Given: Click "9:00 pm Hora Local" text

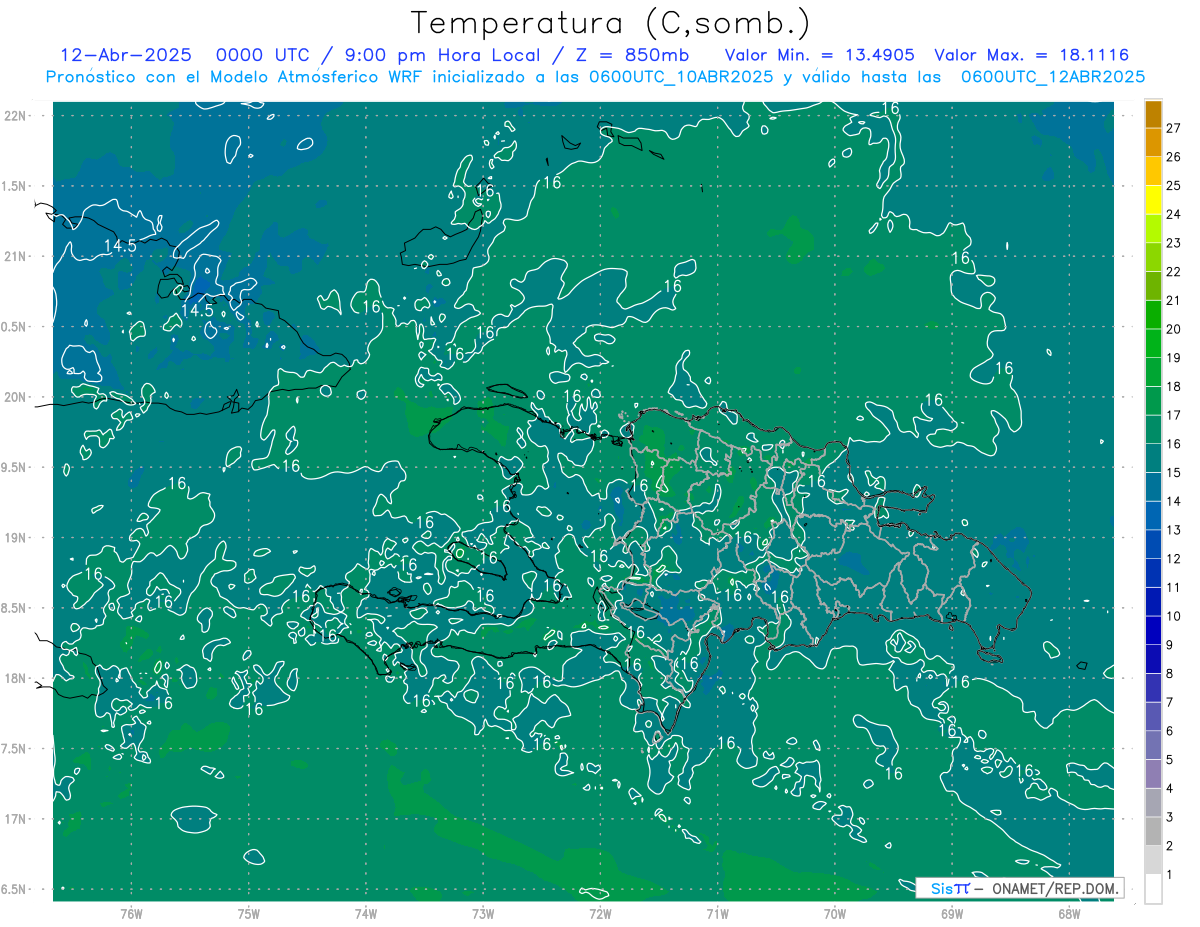Looking at the screenshot, I should click(x=444, y=55).
